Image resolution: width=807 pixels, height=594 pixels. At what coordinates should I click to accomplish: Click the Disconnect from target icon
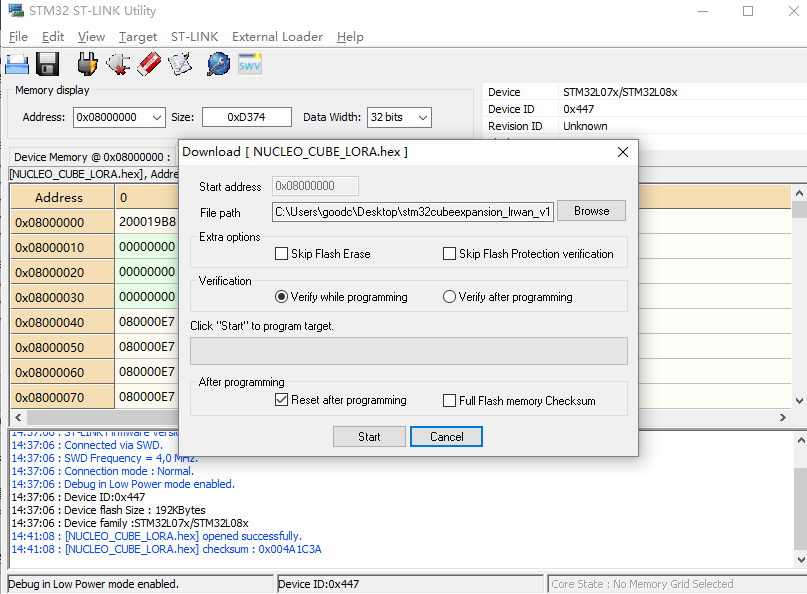(118, 65)
